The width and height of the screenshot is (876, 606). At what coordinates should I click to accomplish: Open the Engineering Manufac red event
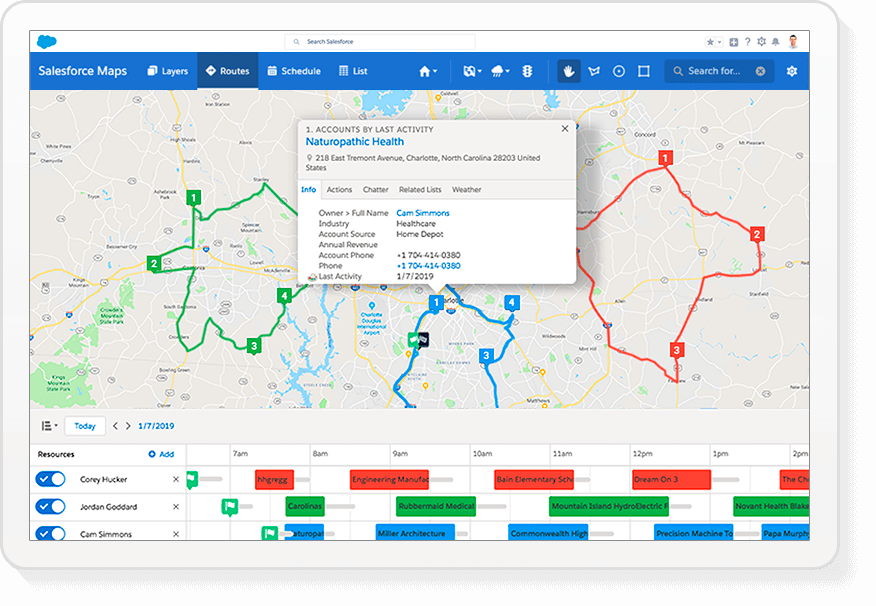pos(389,479)
